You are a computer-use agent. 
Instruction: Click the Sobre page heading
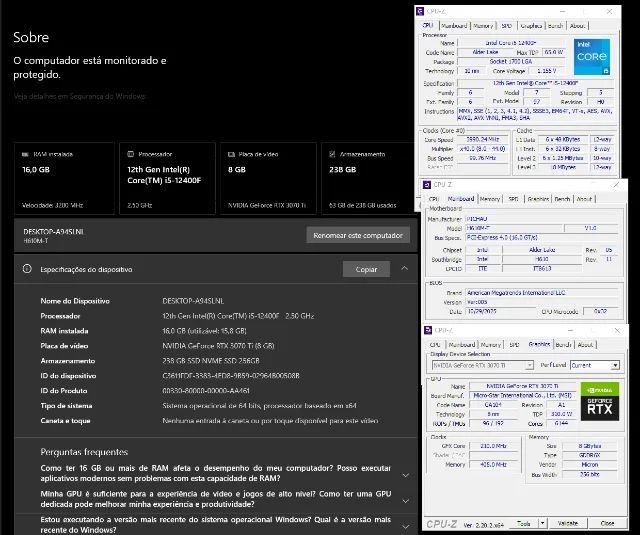(31, 37)
